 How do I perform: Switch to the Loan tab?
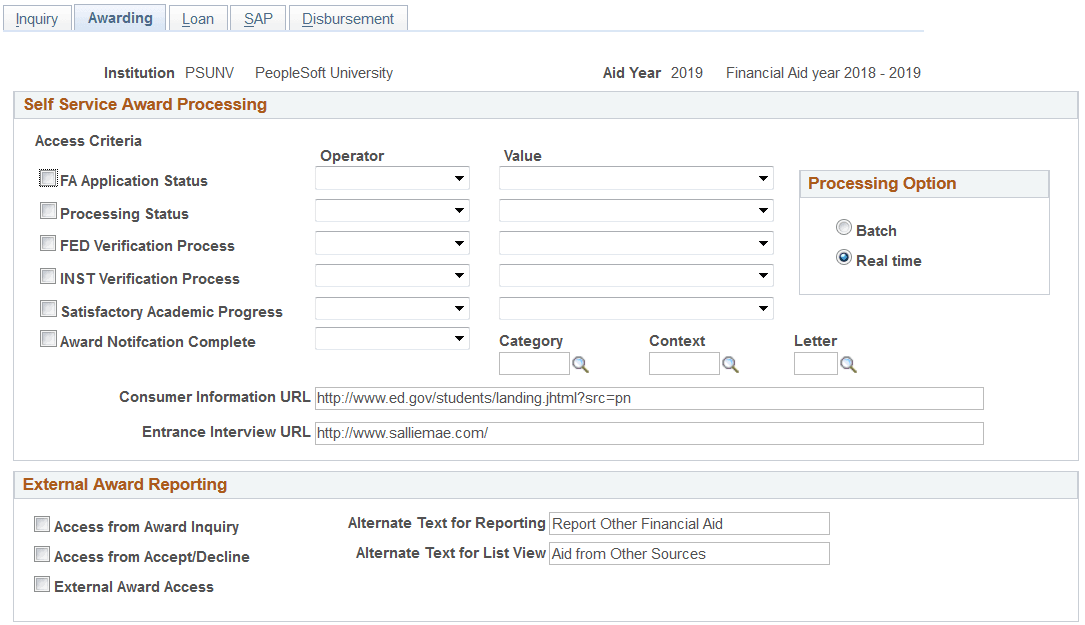pos(197,18)
